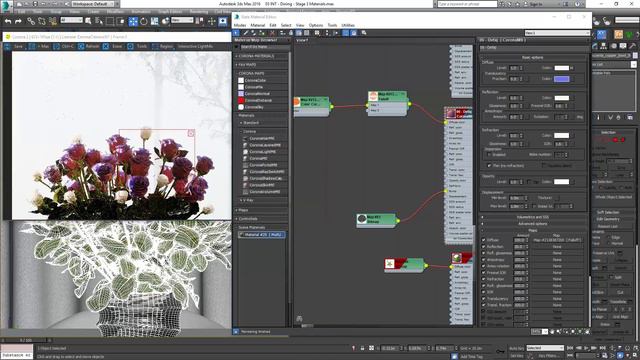Open Modes menu in Slate Material Editor
Screen dimensions: 640x360
pos(240,25)
